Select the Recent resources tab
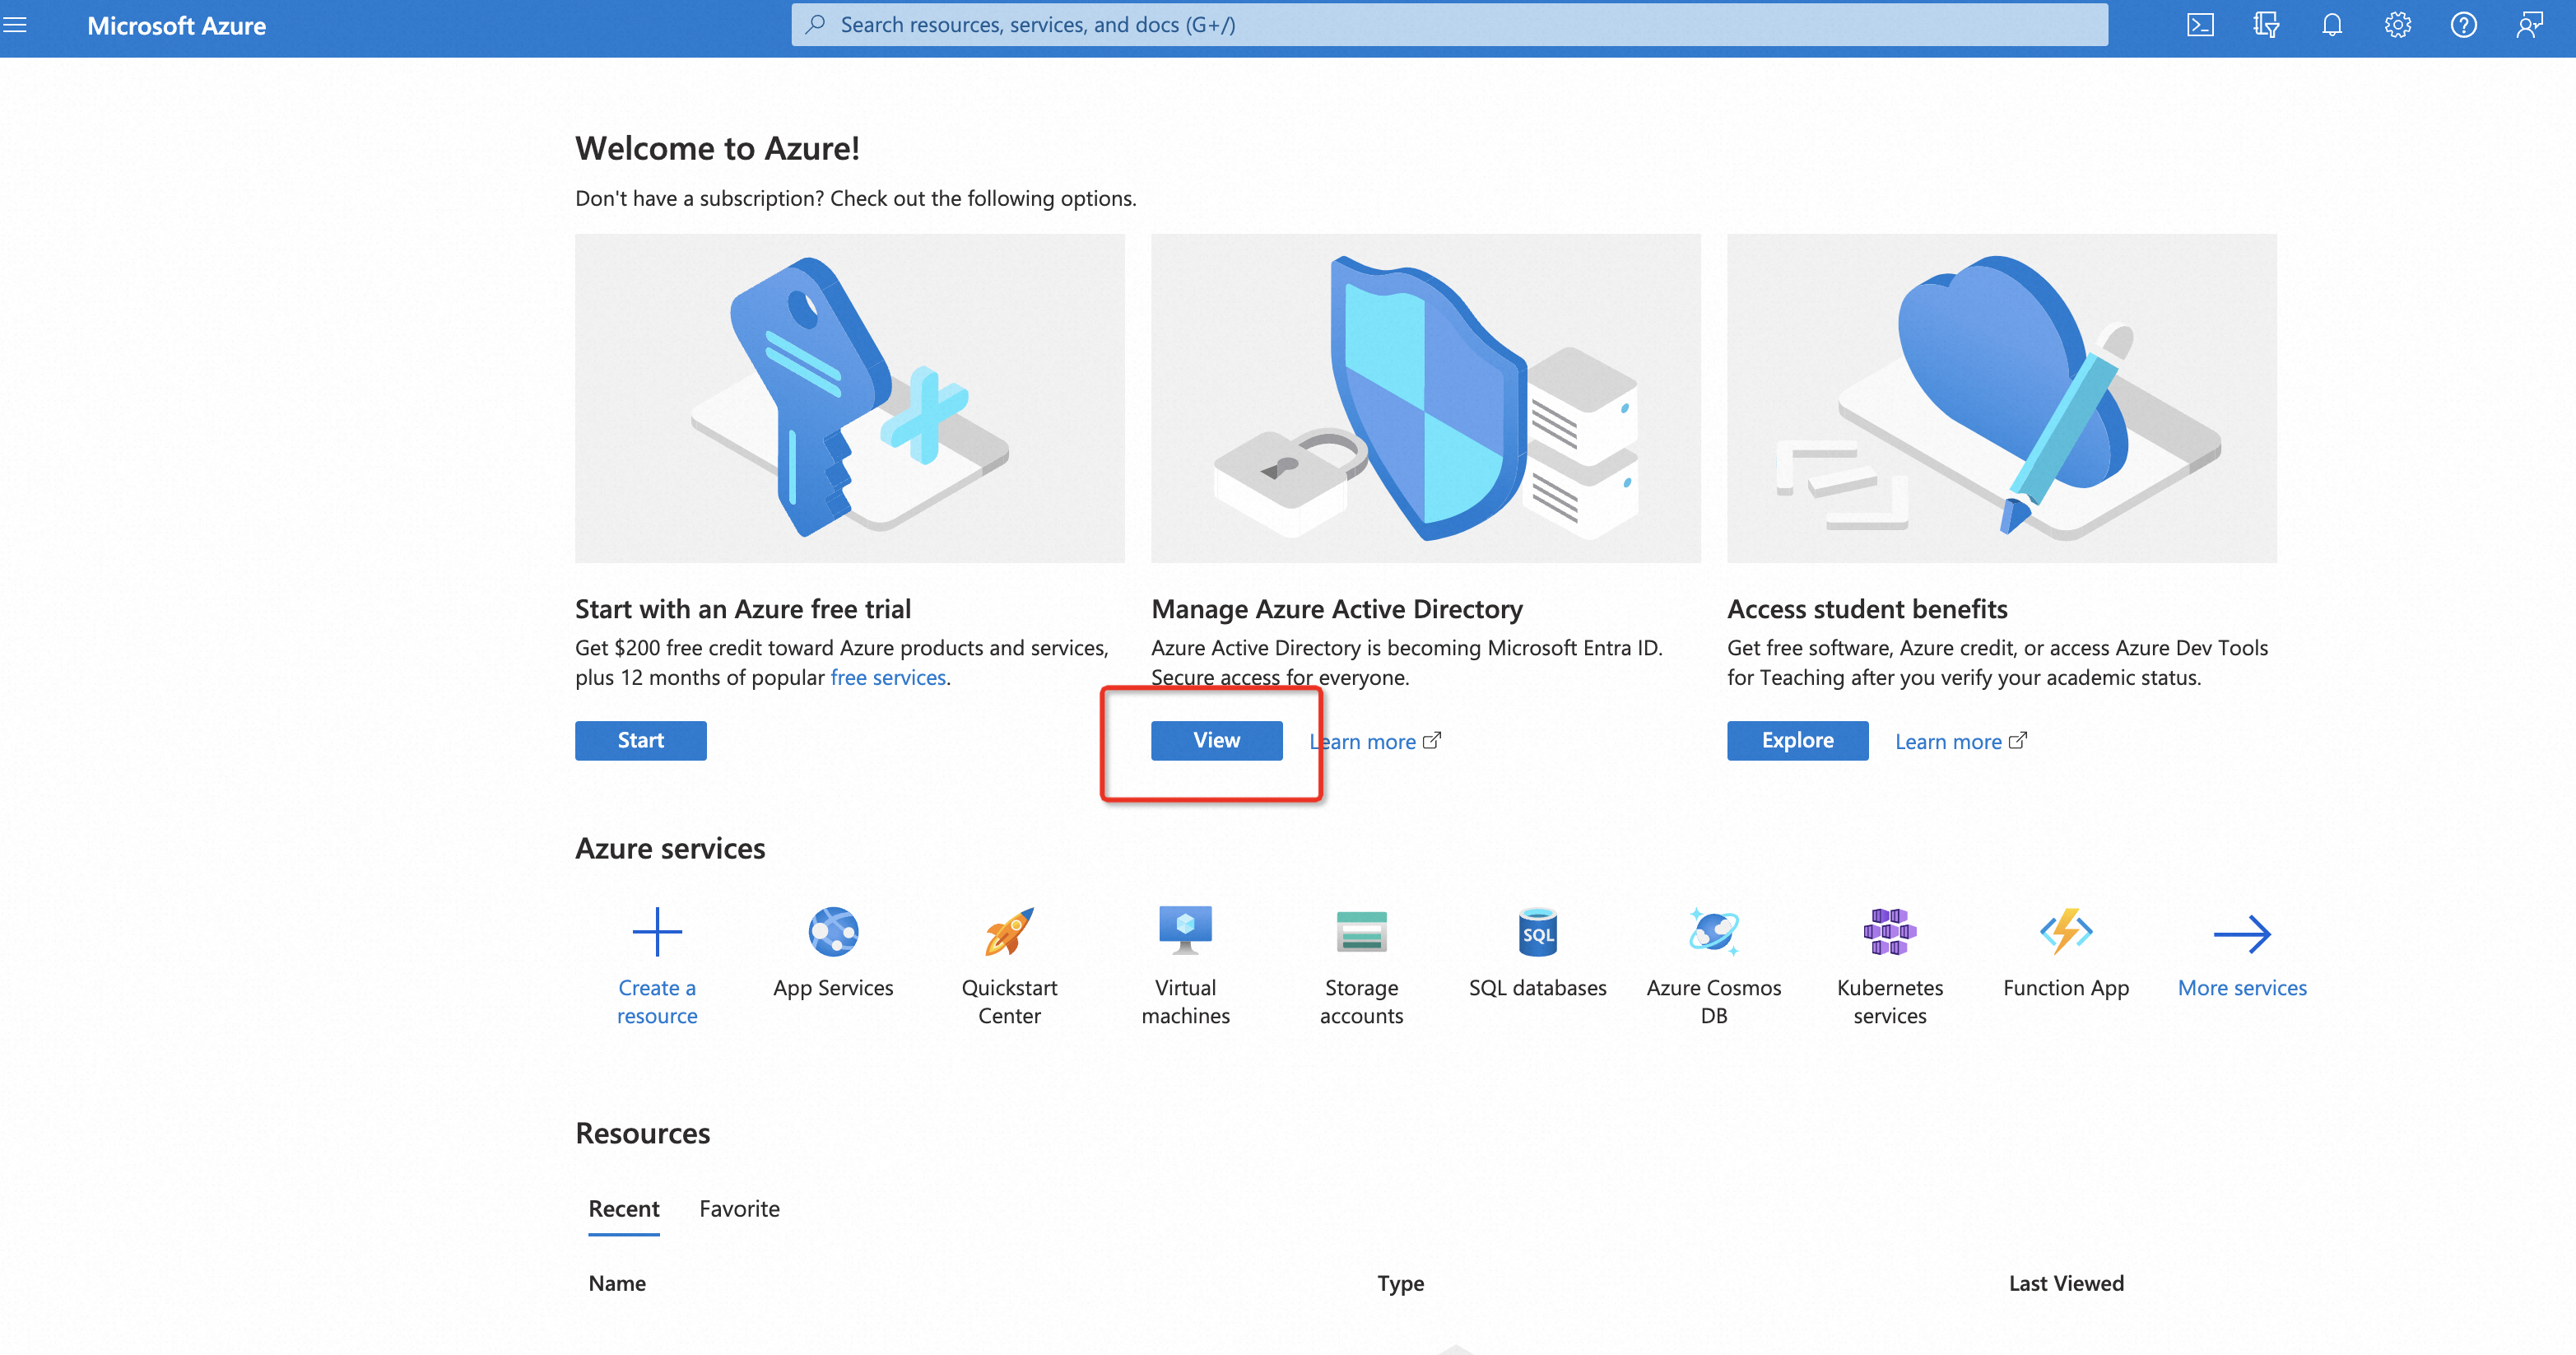 [x=623, y=1208]
